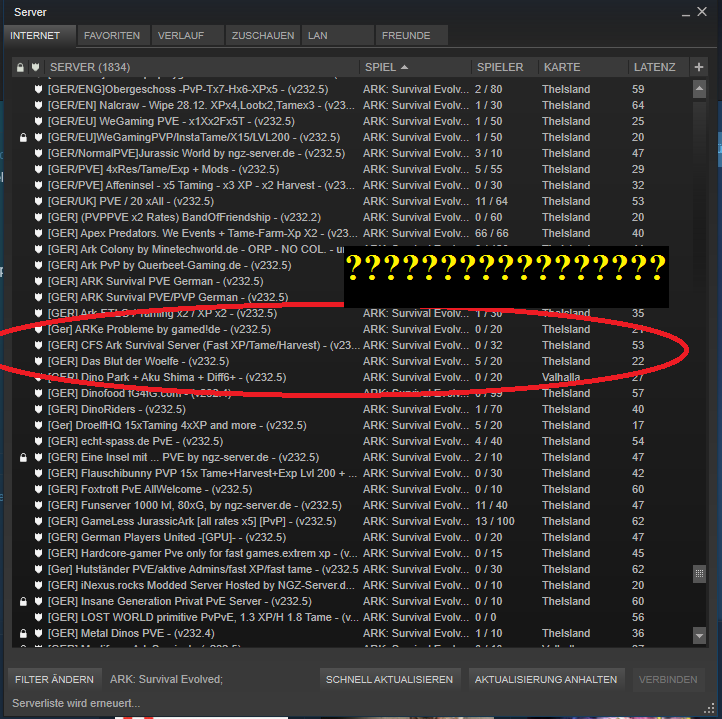Click shield icon of DinoRiders row
722x719 pixels.
pos(39,409)
